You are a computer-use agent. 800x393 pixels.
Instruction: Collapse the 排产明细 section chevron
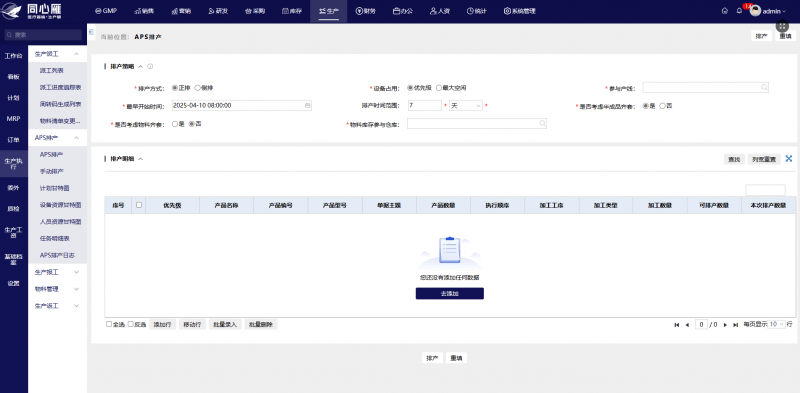pos(140,159)
